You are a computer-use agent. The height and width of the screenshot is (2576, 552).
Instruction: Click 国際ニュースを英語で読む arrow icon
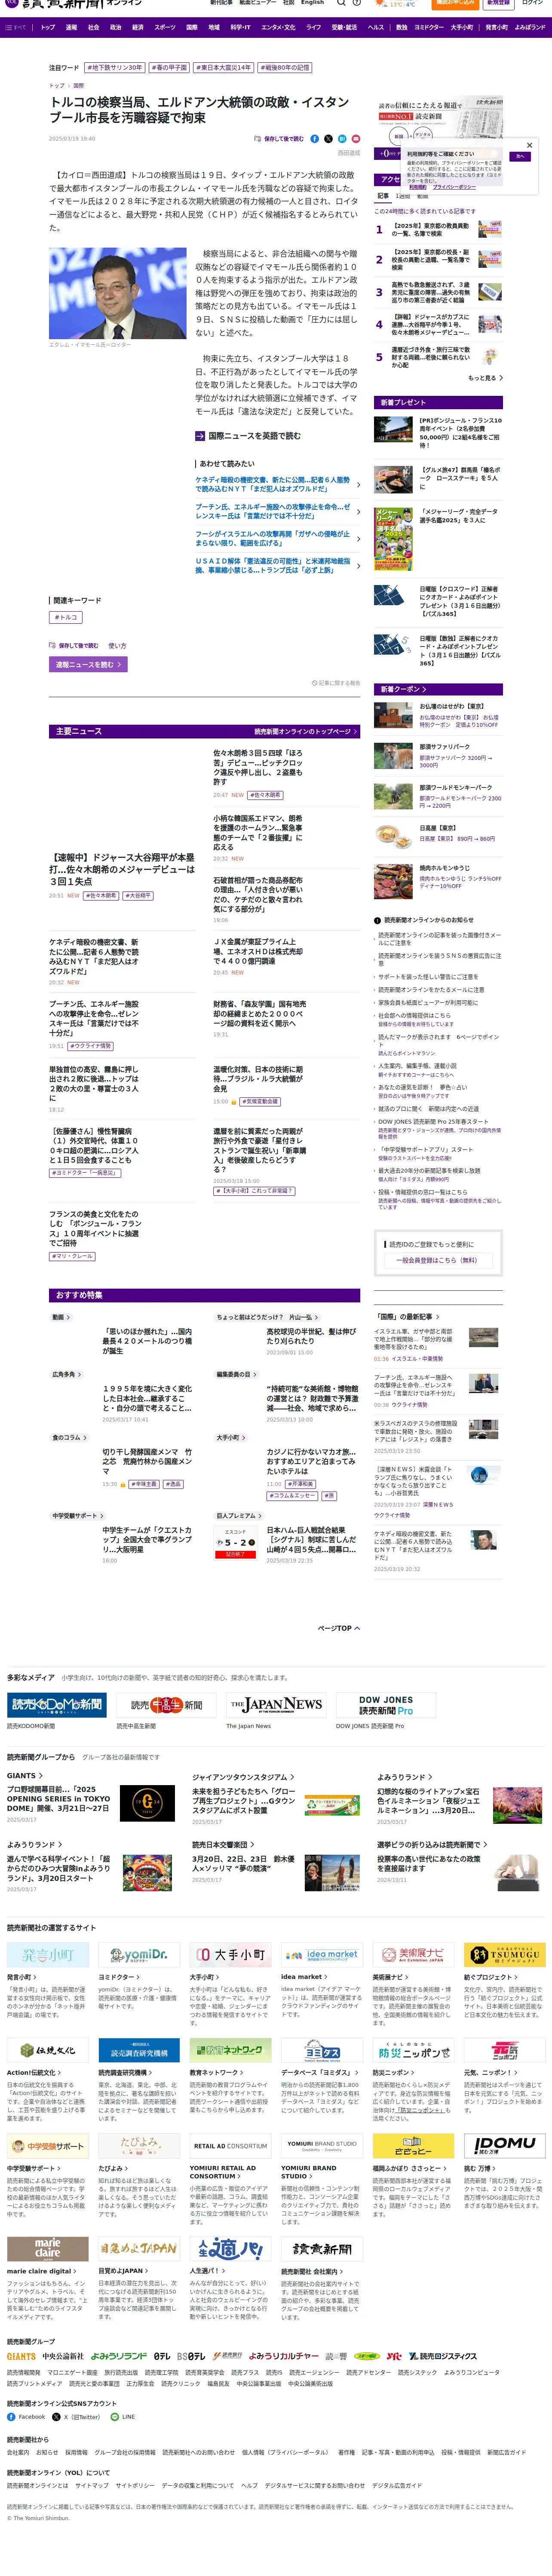(200, 436)
